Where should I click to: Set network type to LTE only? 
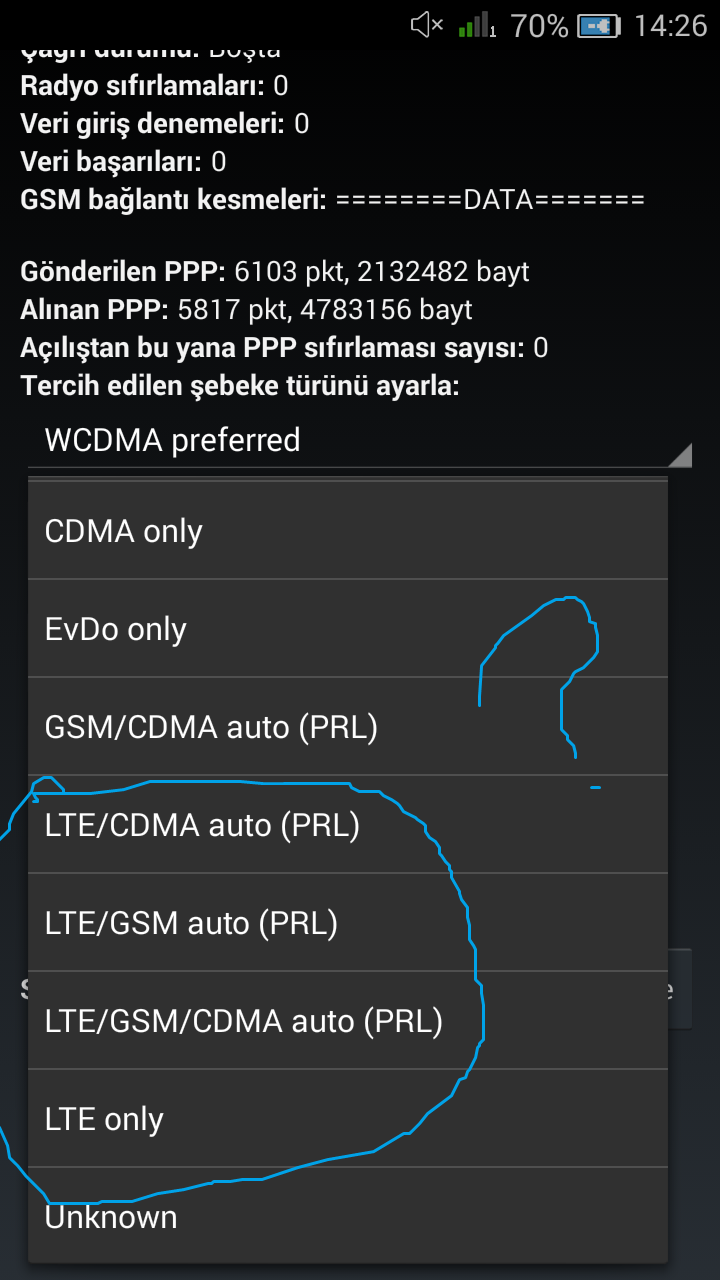pyautogui.click(x=347, y=1119)
